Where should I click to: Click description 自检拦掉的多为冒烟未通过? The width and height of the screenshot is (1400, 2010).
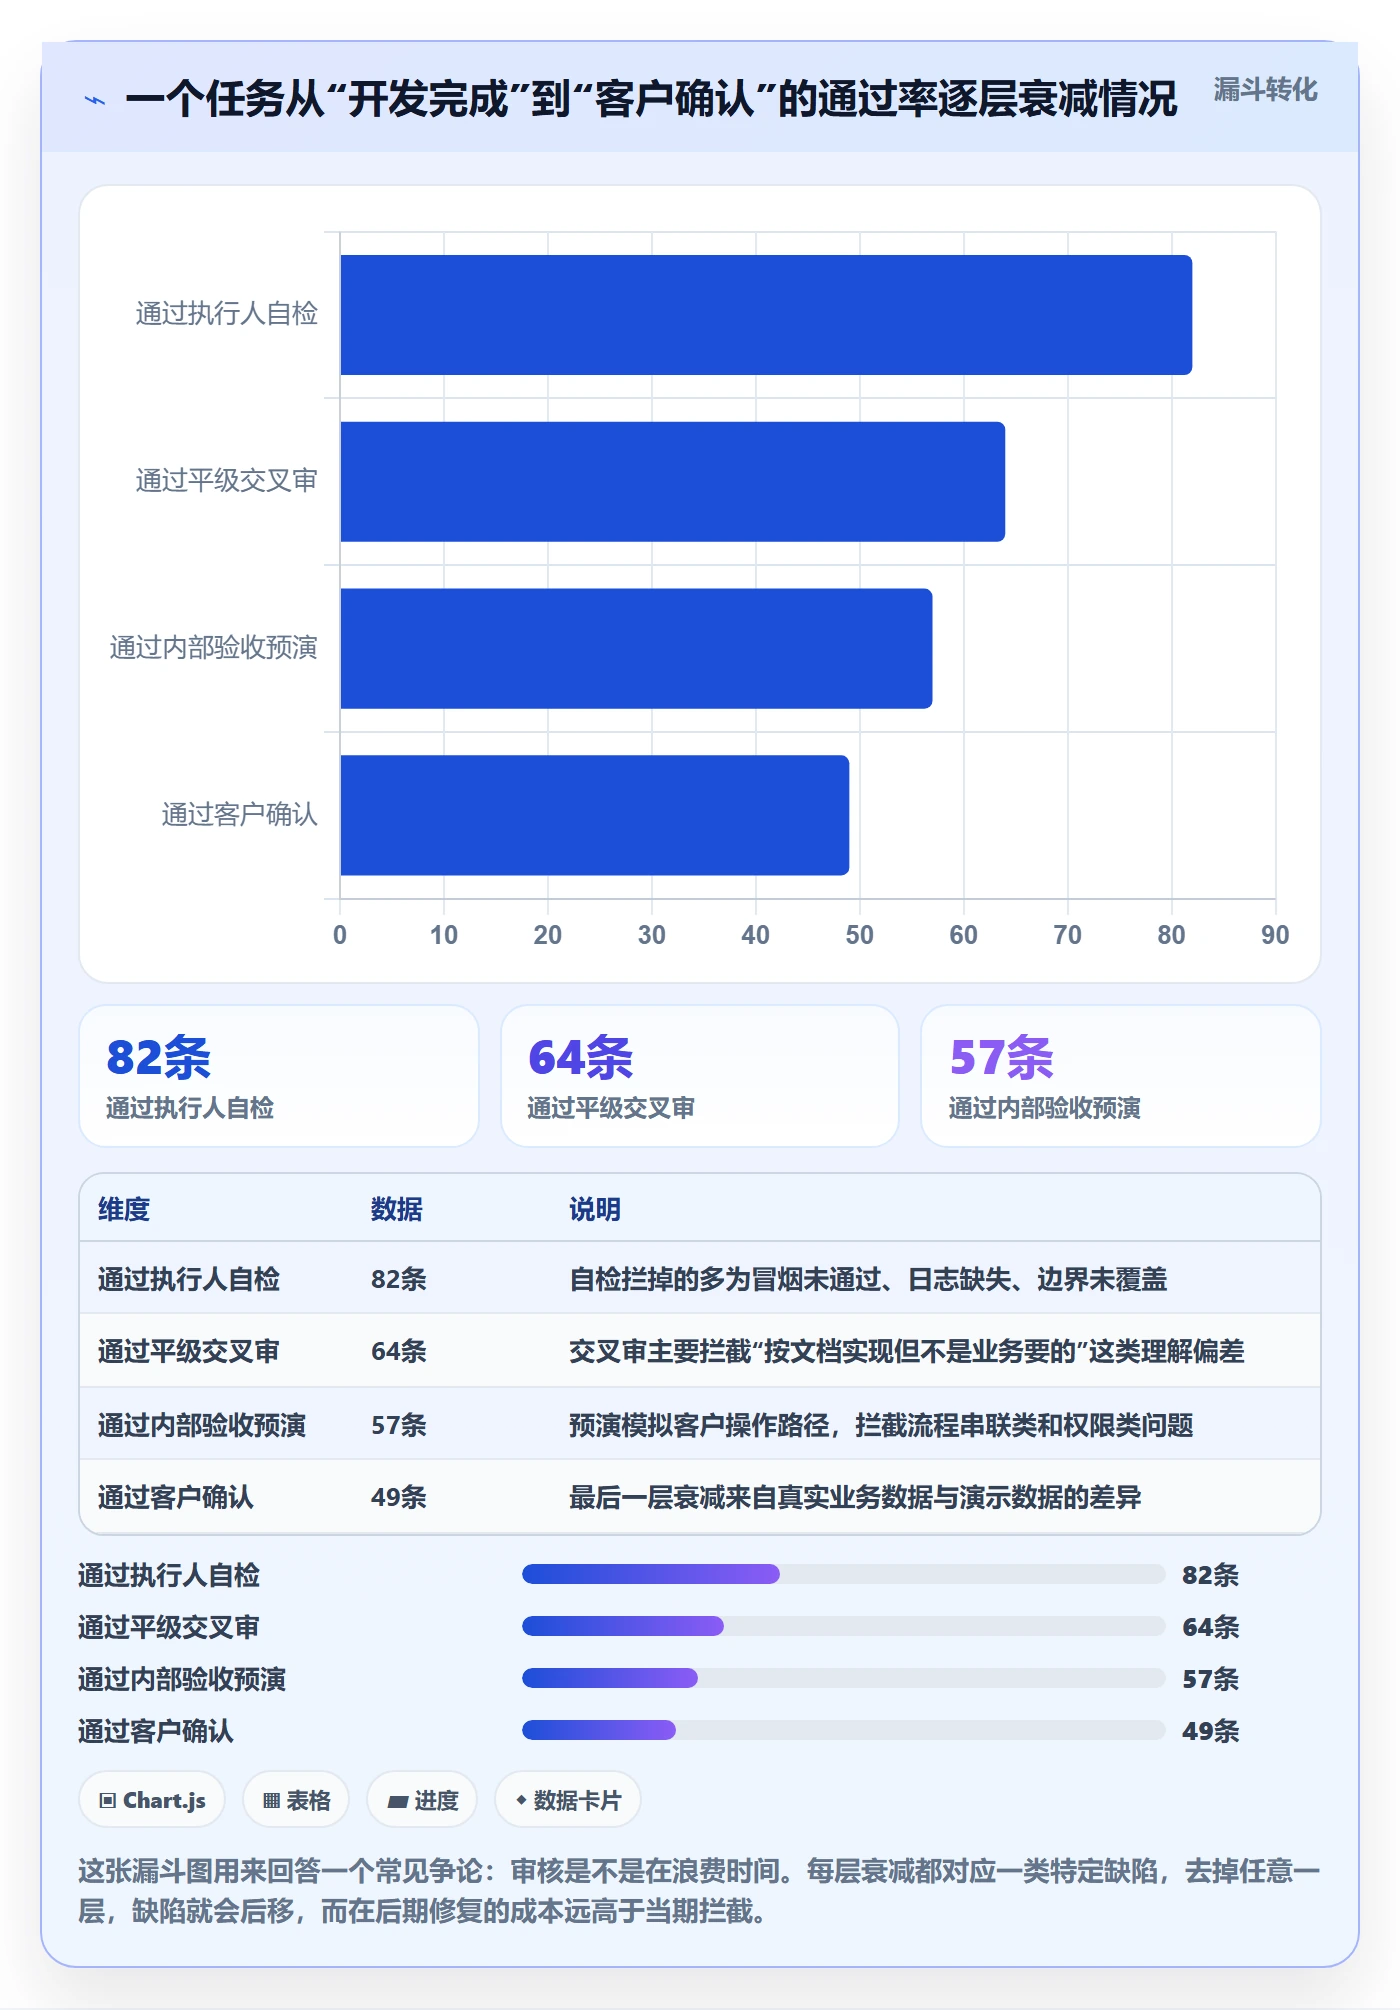[868, 1279]
